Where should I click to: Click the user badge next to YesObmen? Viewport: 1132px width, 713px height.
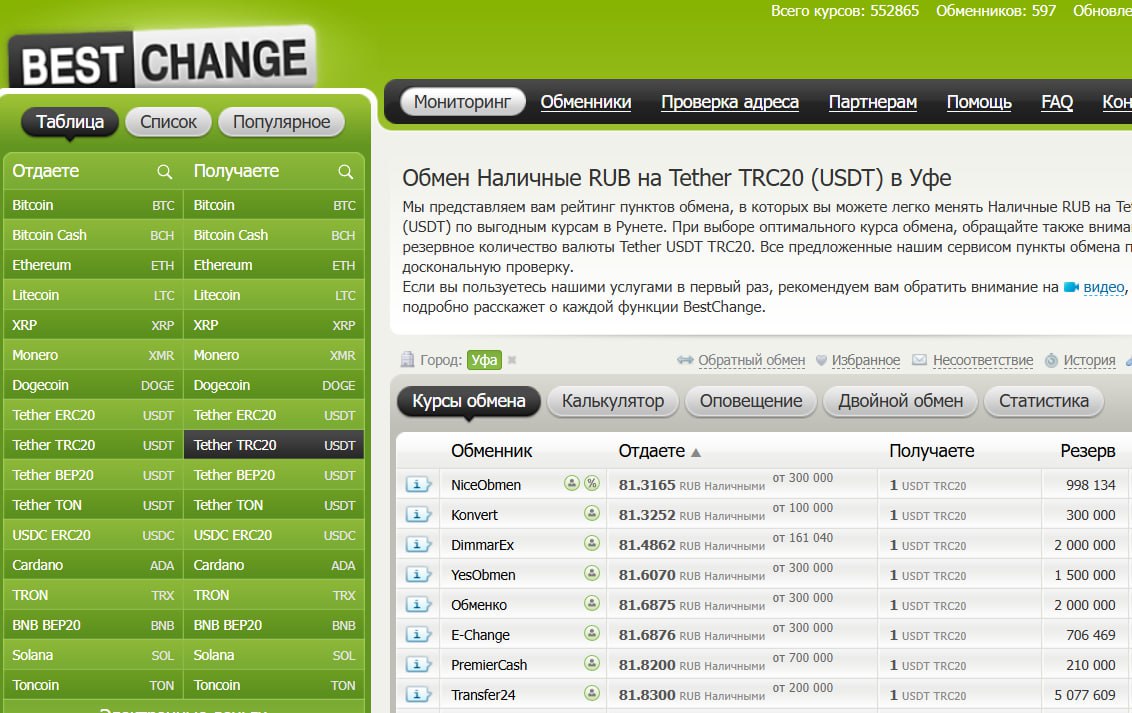pyautogui.click(x=592, y=574)
